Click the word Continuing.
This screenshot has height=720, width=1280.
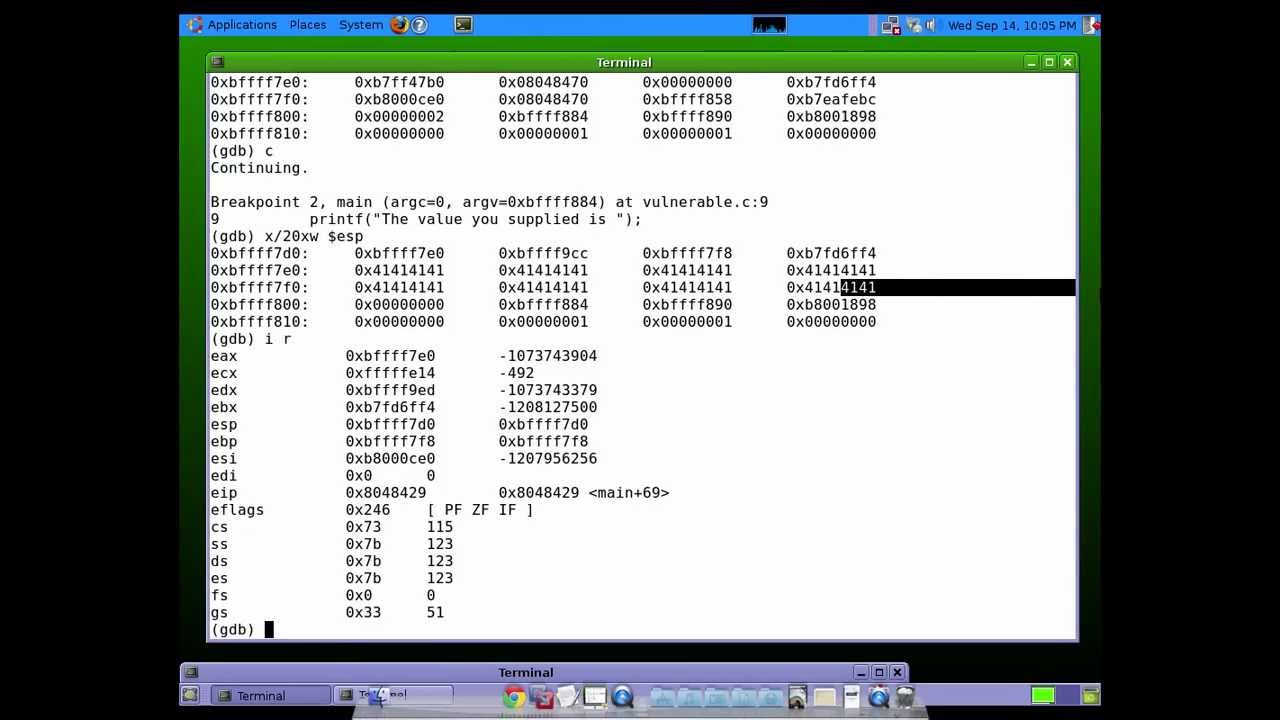point(259,169)
